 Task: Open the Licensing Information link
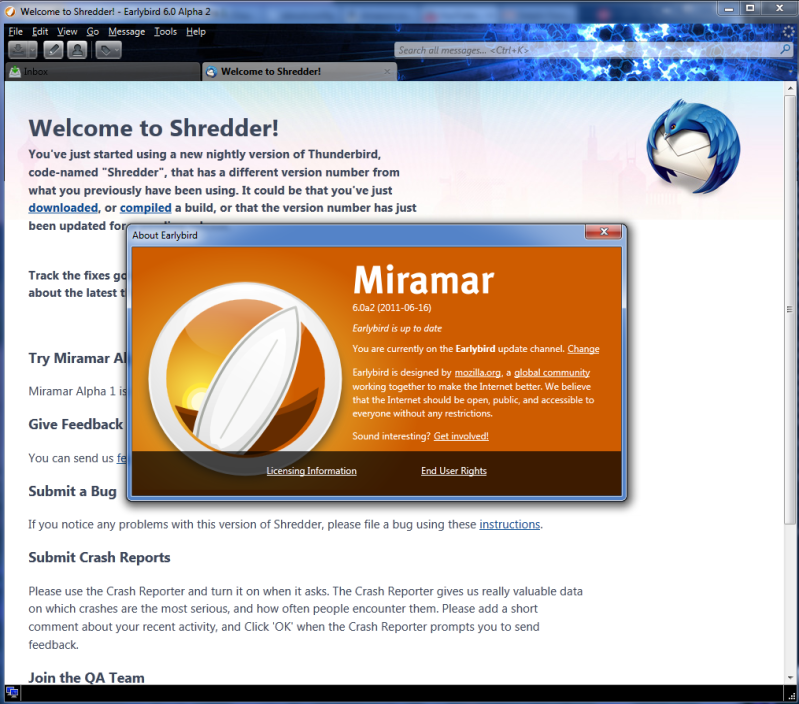tap(311, 471)
